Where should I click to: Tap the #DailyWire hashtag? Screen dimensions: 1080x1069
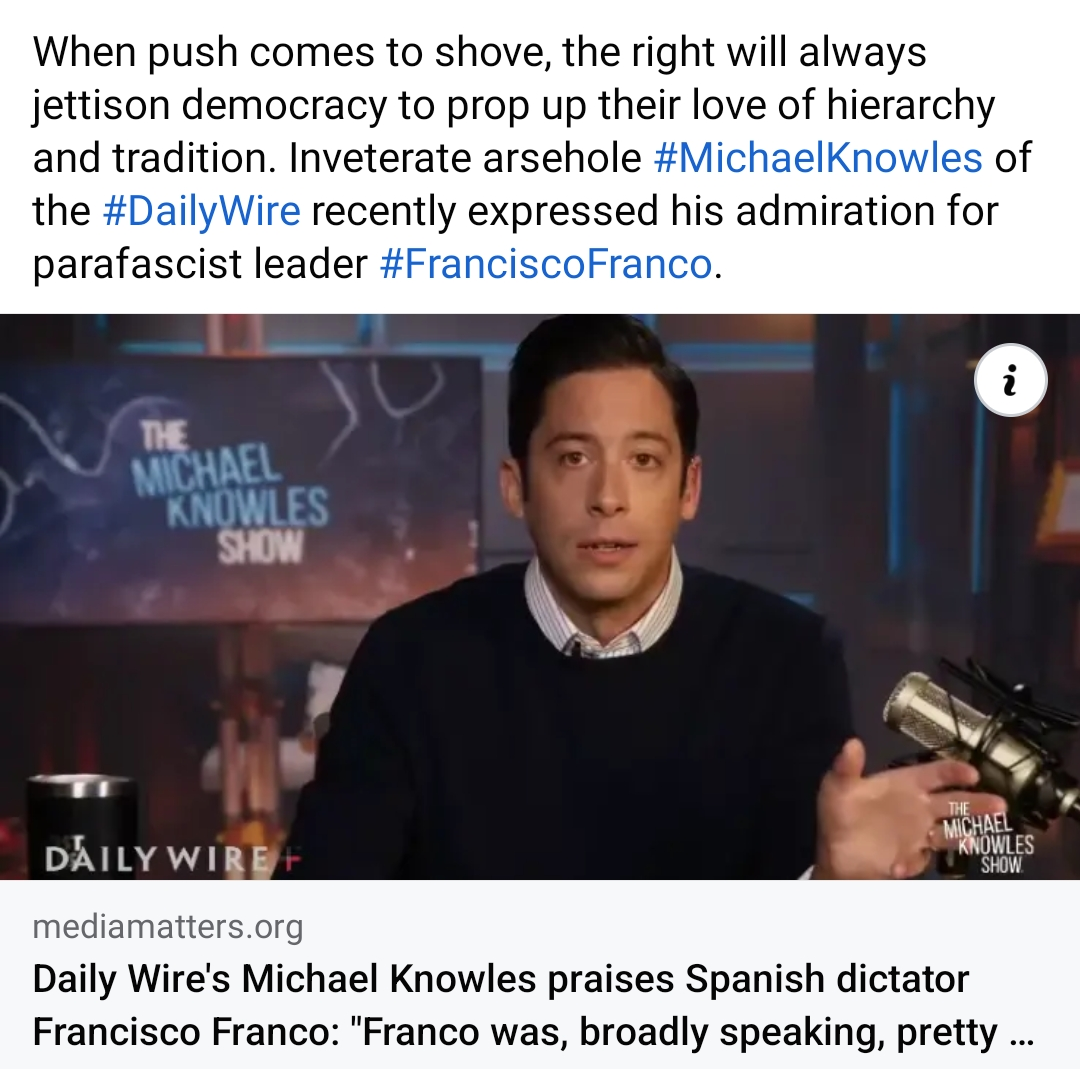pyautogui.click(x=201, y=211)
